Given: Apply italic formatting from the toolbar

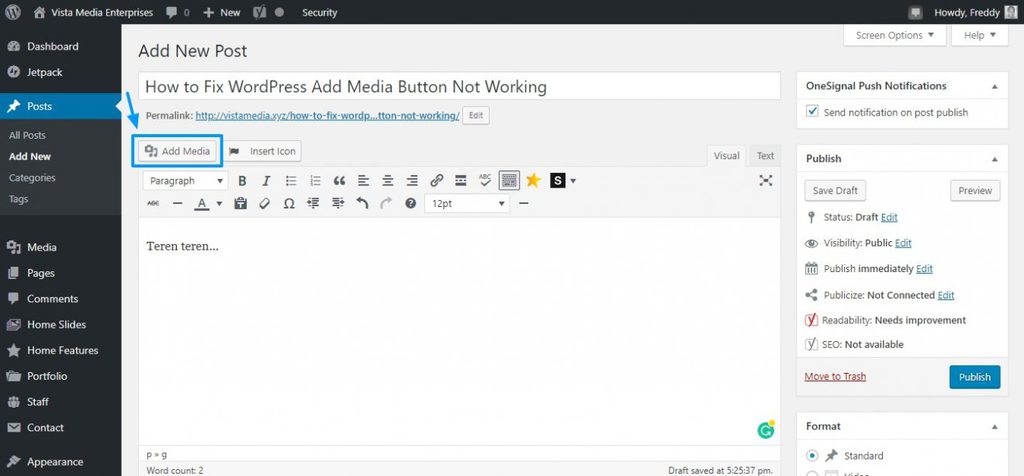Looking at the screenshot, I should (266, 181).
